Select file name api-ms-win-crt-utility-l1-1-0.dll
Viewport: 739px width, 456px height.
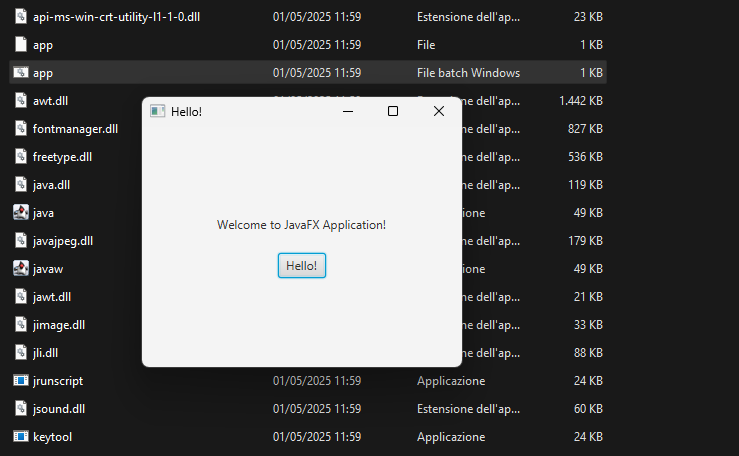click(x=116, y=17)
